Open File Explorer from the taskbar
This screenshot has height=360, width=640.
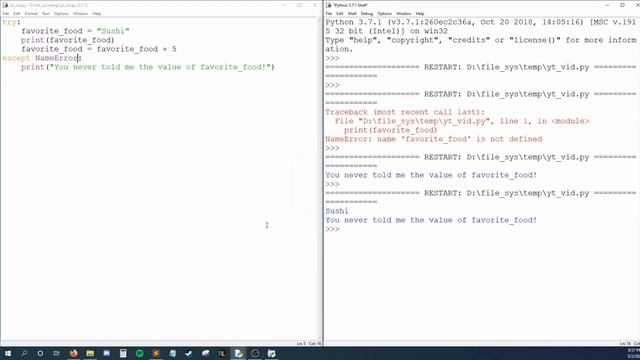tap(90, 353)
